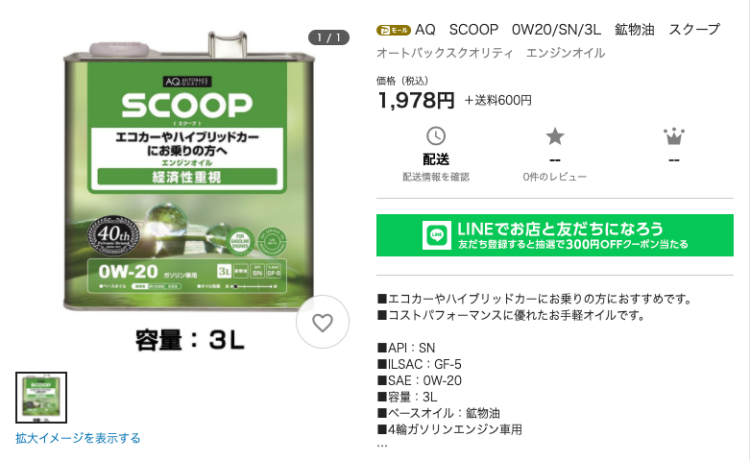Select the product thumbnail image
750x461 pixels.
[x=41, y=397]
